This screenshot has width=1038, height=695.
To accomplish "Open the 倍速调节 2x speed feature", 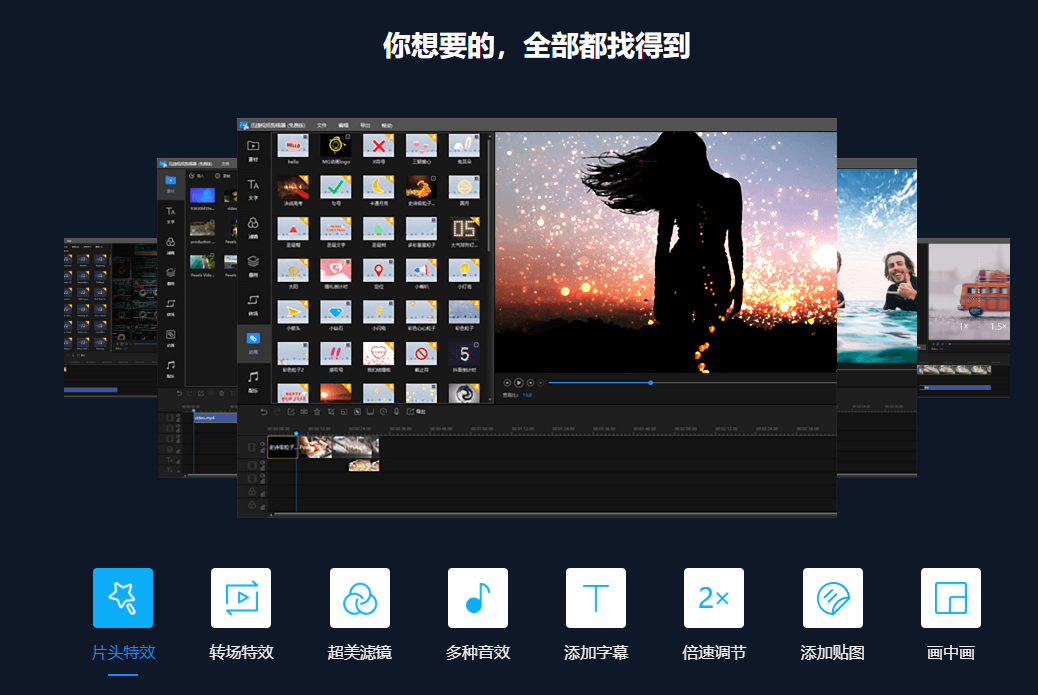I will [x=714, y=615].
